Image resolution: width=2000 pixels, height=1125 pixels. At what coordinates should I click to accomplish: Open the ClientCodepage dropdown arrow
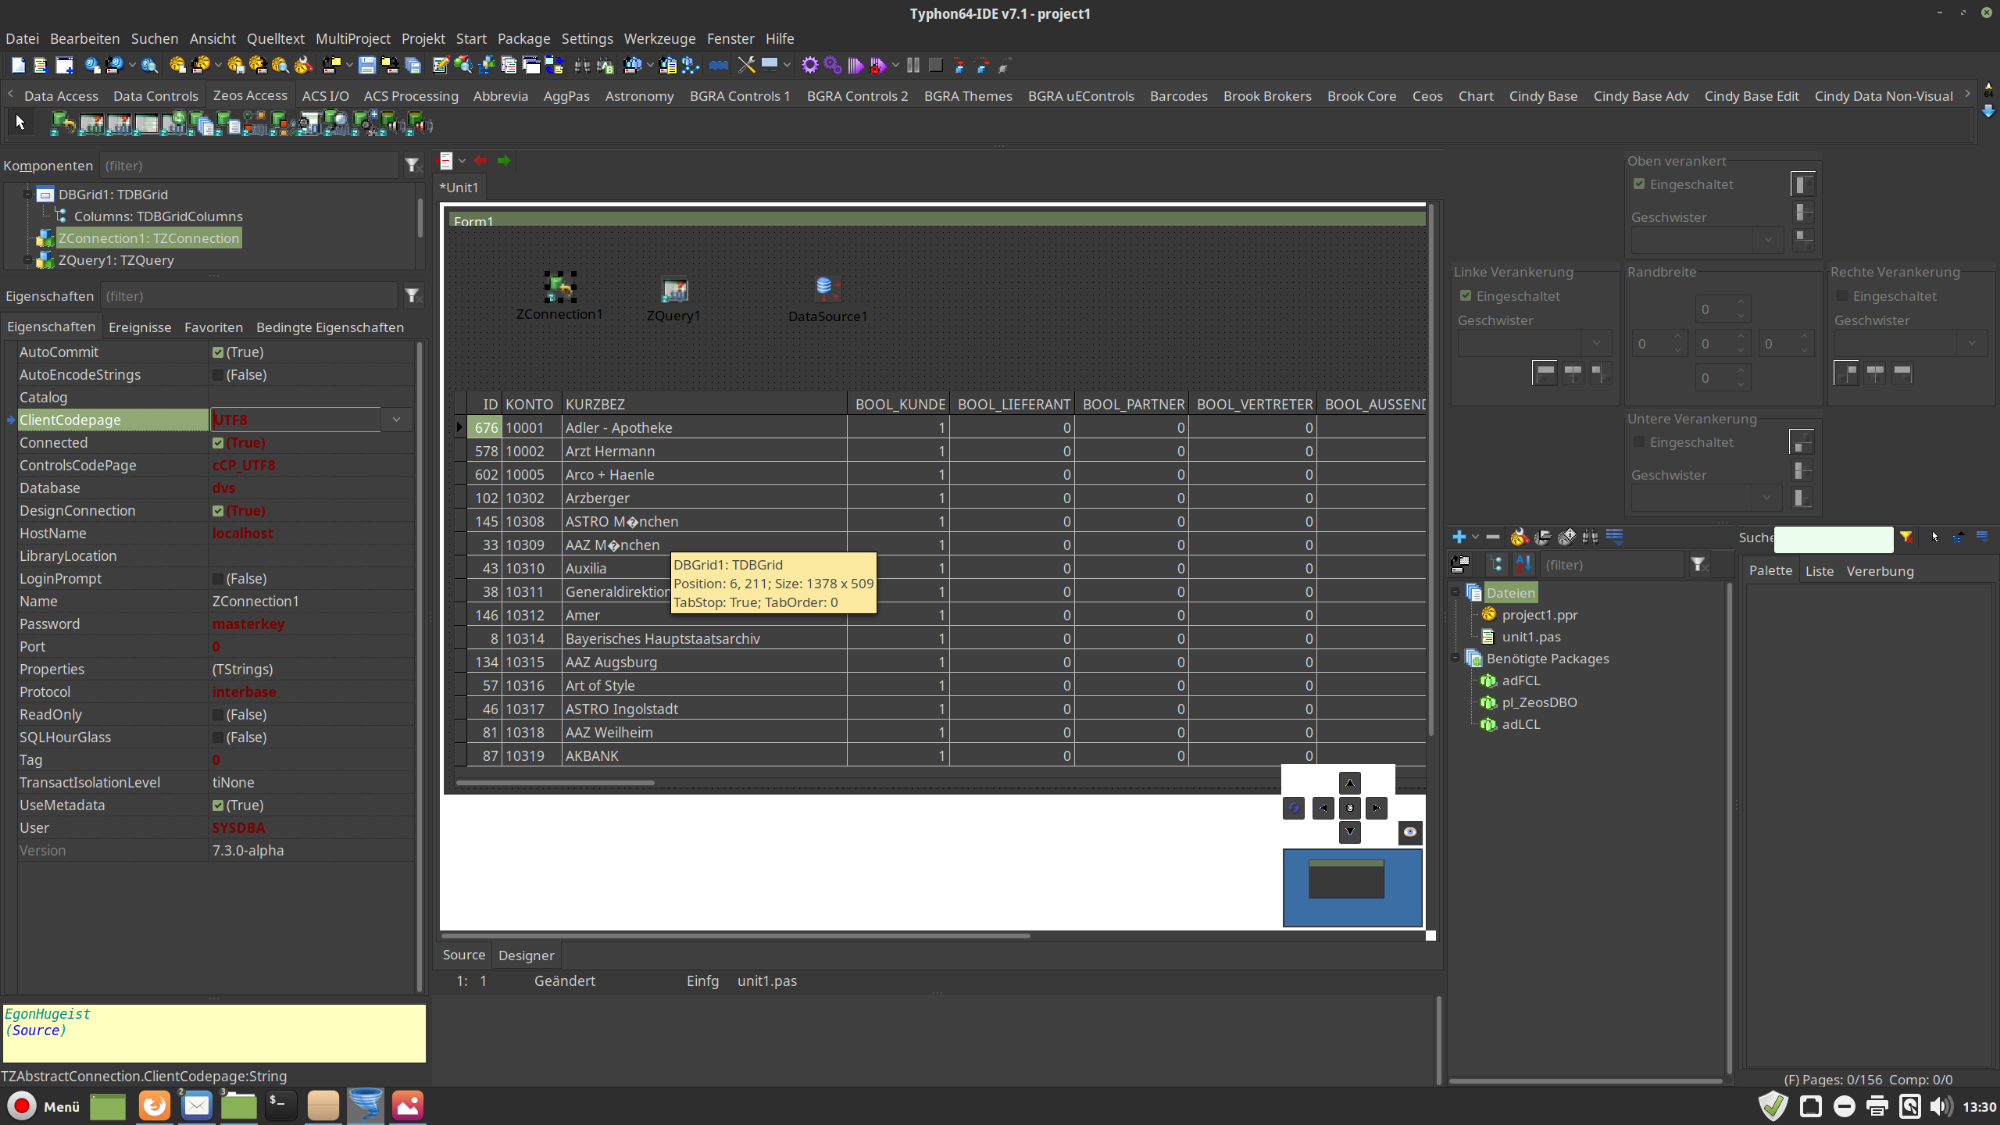pyautogui.click(x=397, y=420)
